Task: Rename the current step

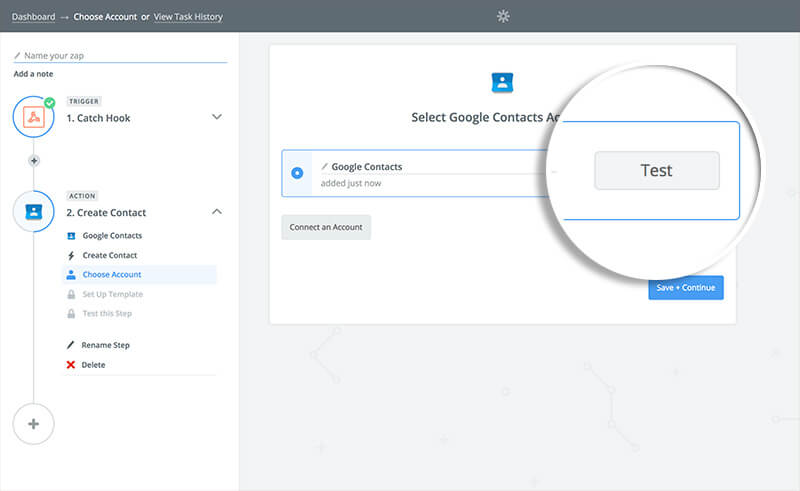Action: (106, 345)
